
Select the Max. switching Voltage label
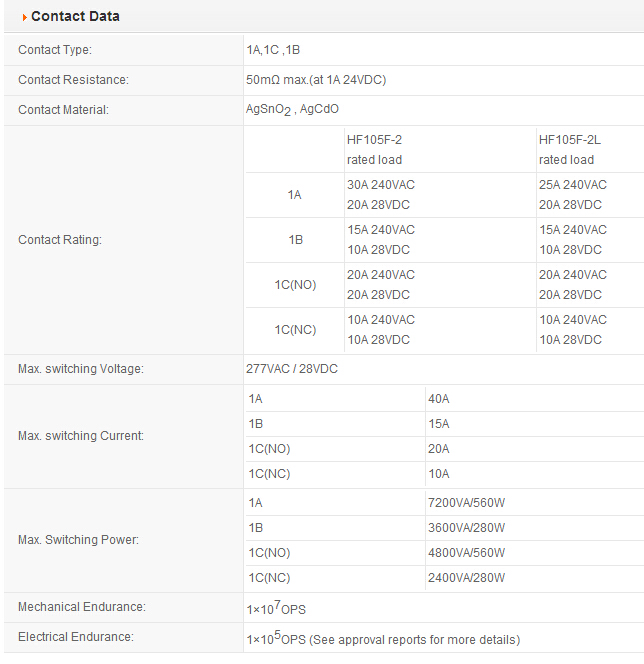coord(81,369)
